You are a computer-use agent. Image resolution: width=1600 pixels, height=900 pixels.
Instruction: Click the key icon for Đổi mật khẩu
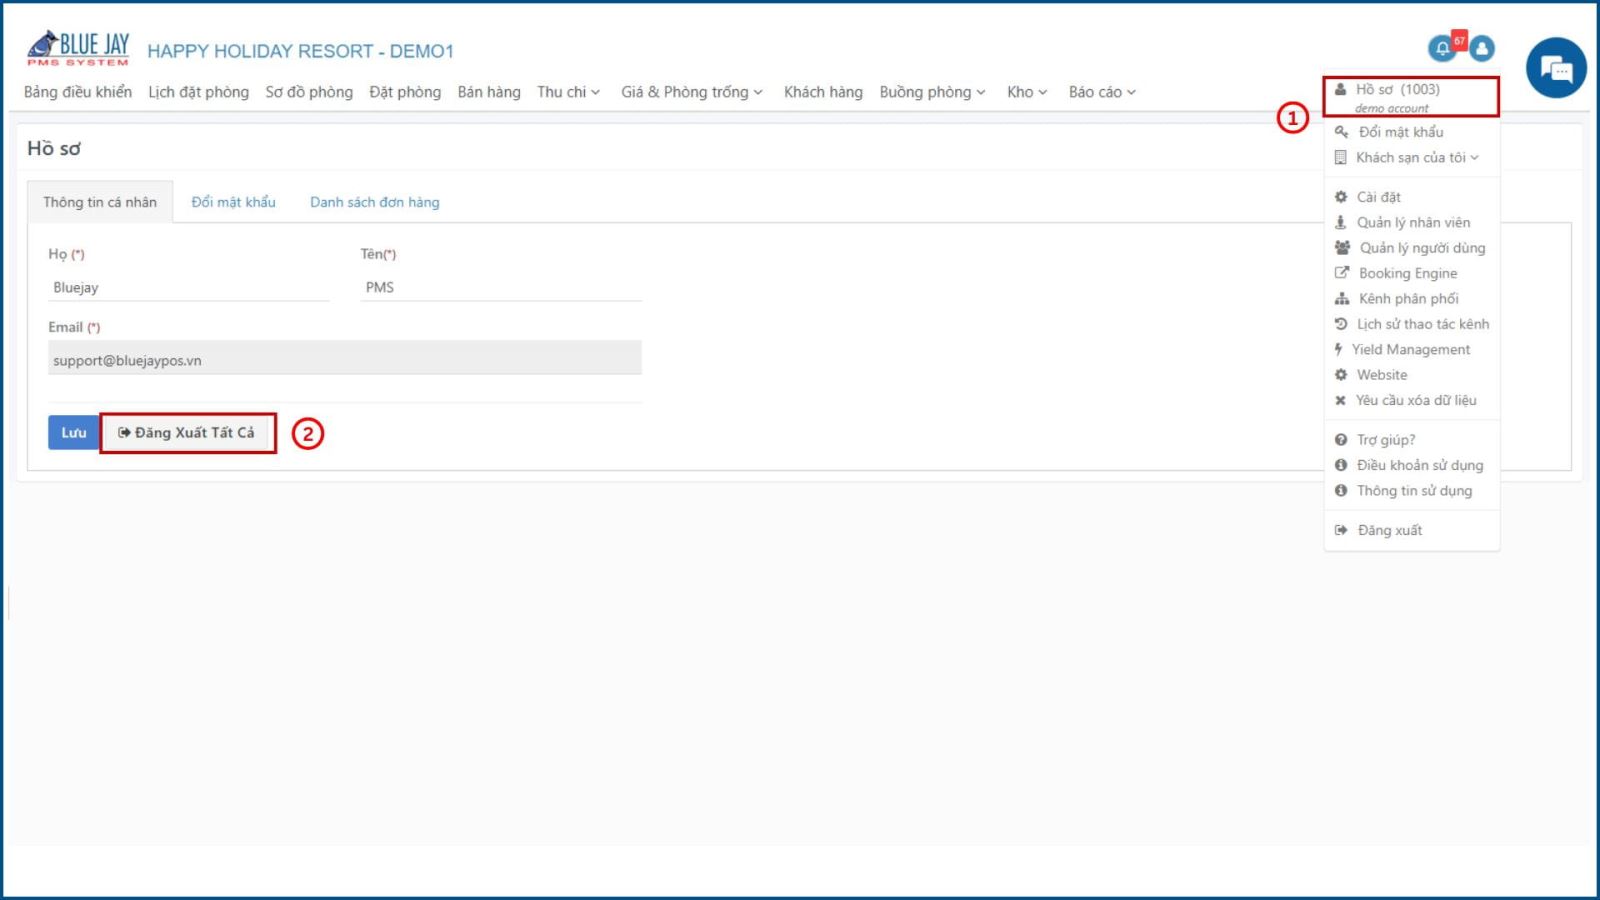pyautogui.click(x=1341, y=132)
